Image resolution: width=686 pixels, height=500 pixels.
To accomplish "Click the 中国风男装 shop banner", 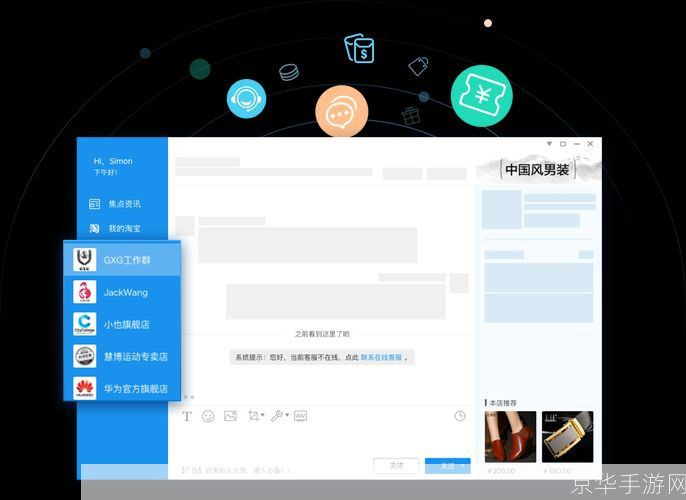I will 538,169.
